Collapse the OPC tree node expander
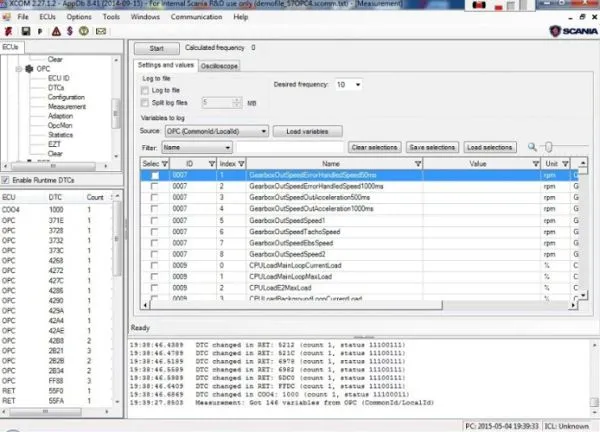 (x=18, y=69)
